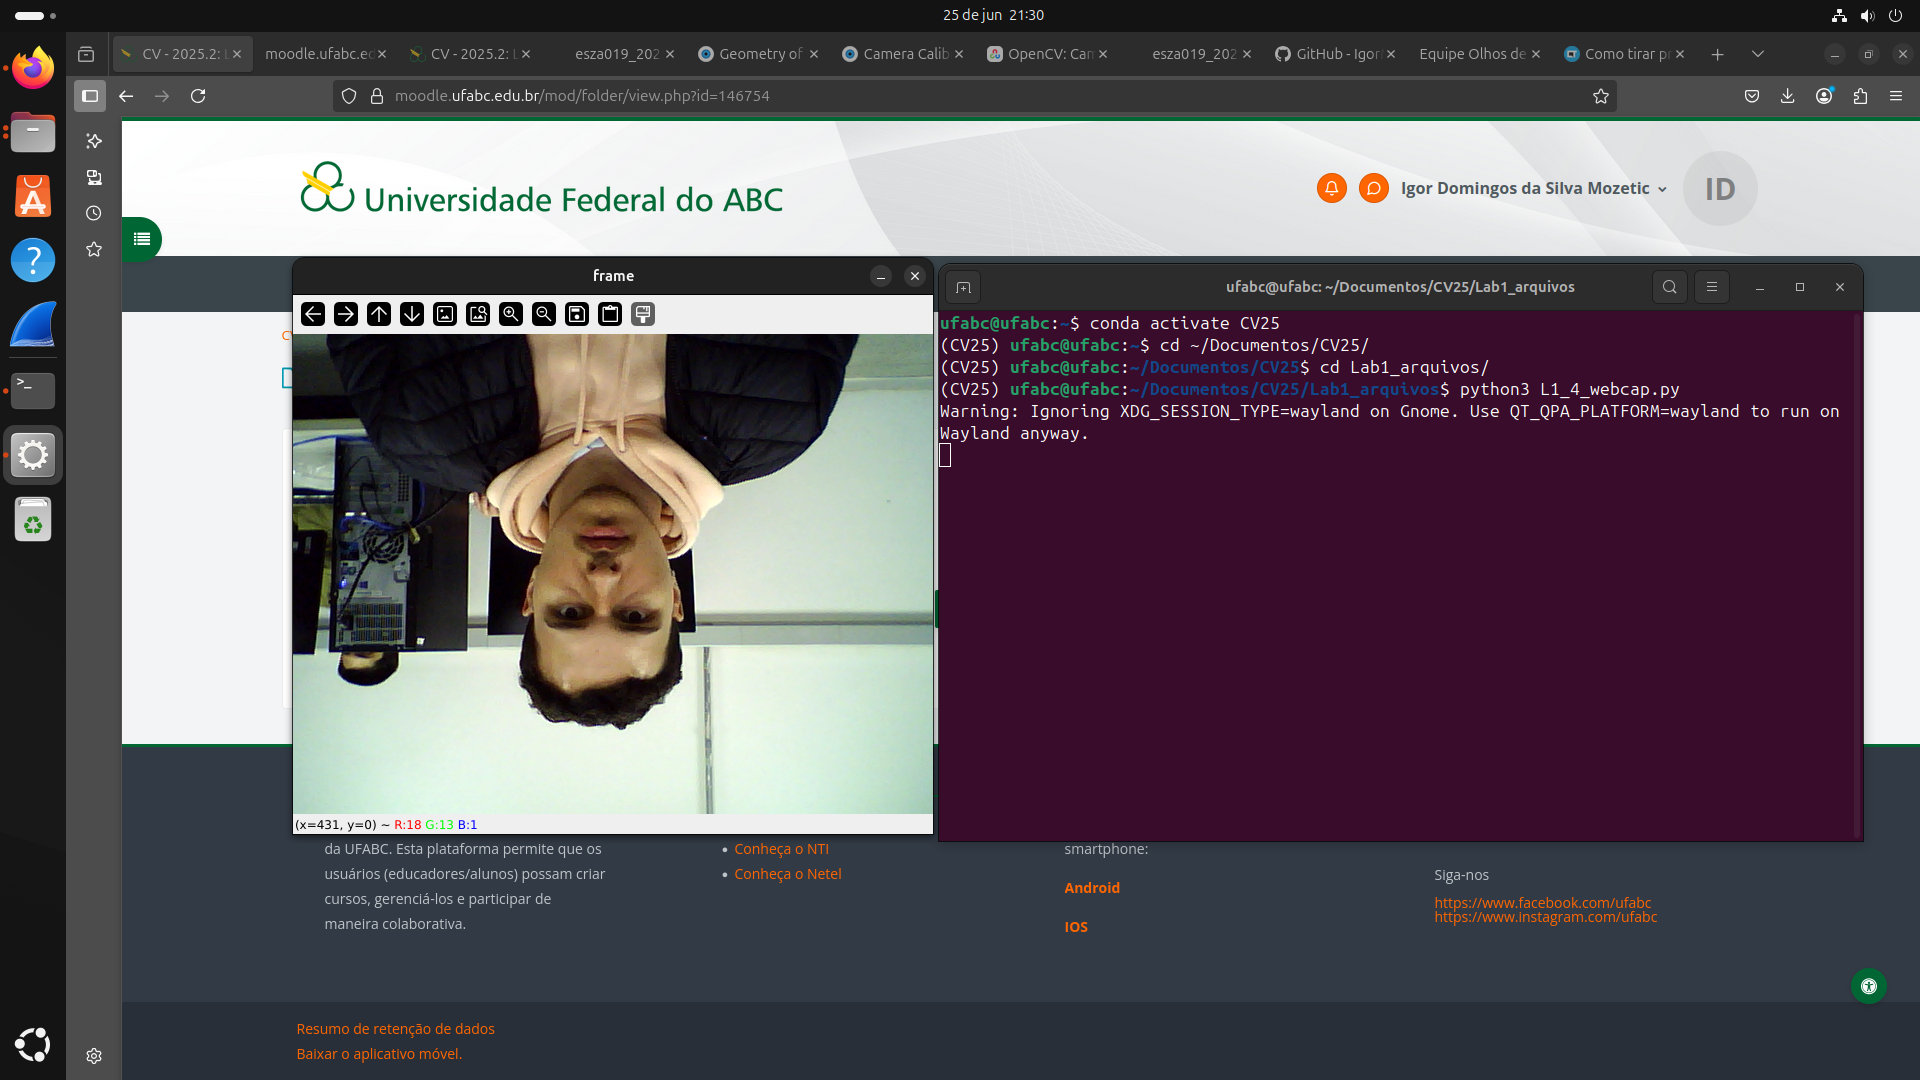The height and width of the screenshot is (1080, 1920).
Task: Pan left in the frame window
Action: click(313, 314)
